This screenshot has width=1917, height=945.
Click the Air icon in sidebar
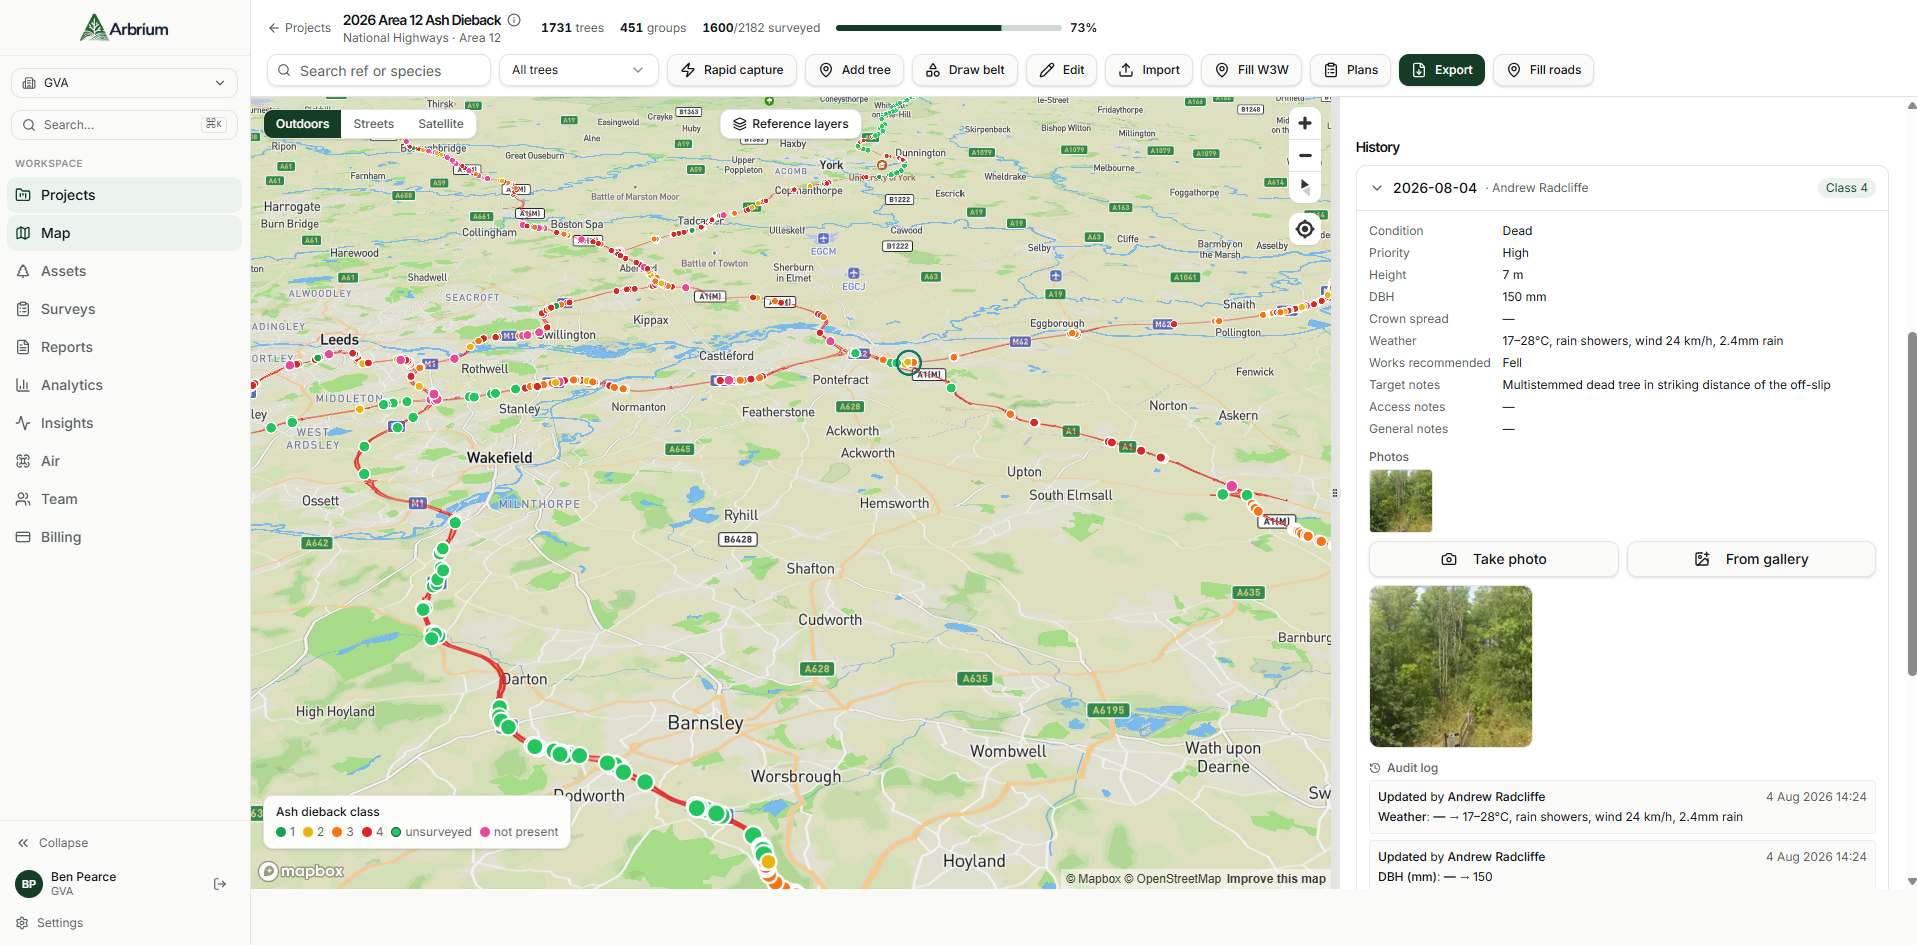point(23,461)
